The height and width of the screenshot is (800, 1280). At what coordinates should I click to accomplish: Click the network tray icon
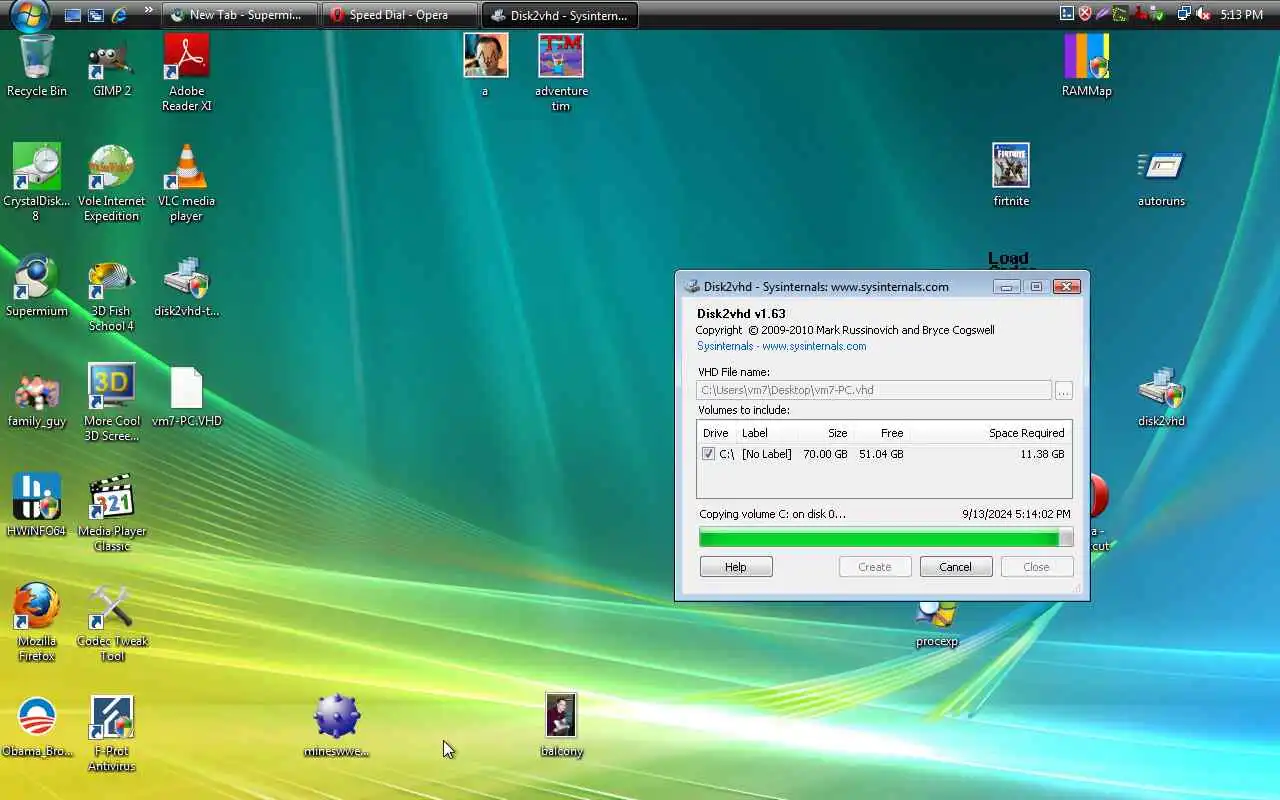pos(1184,15)
